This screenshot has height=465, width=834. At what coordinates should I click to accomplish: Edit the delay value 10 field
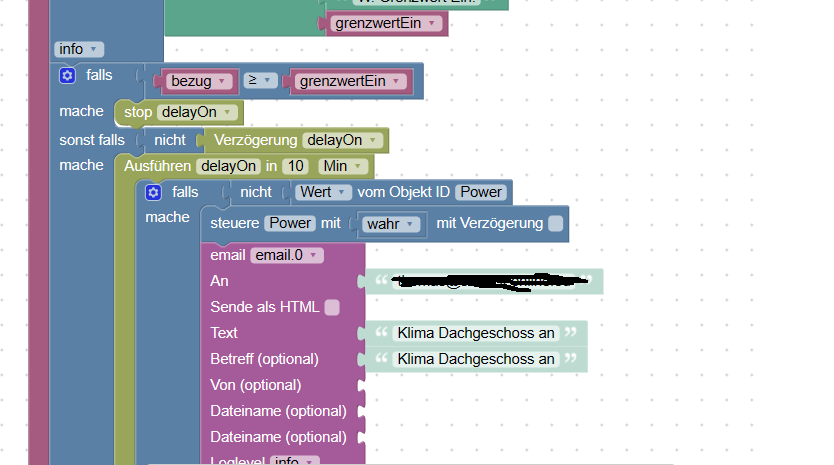click(x=295, y=167)
